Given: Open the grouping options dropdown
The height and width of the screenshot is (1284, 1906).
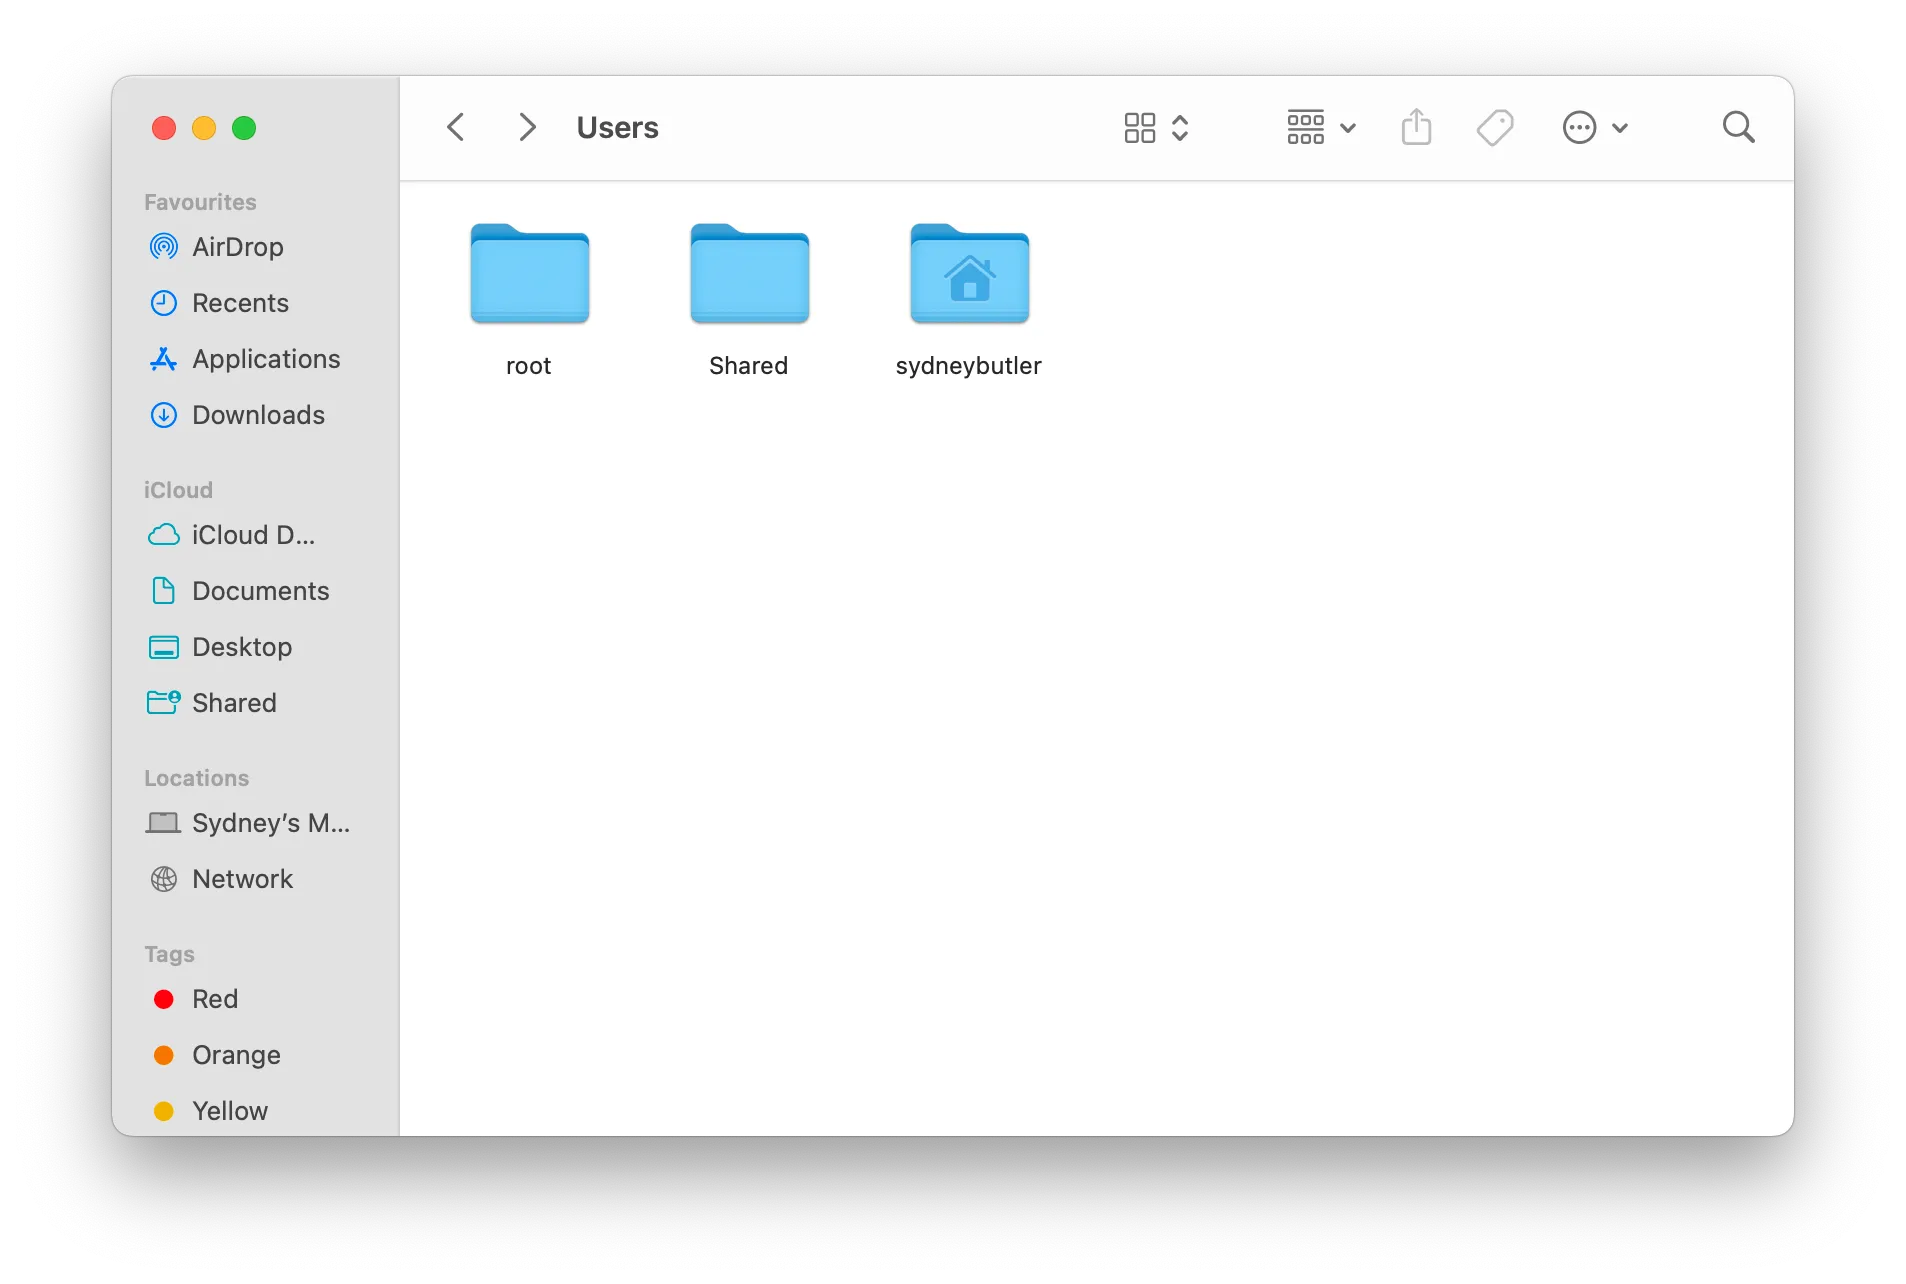Looking at the screenshot, I should 1318,127.
